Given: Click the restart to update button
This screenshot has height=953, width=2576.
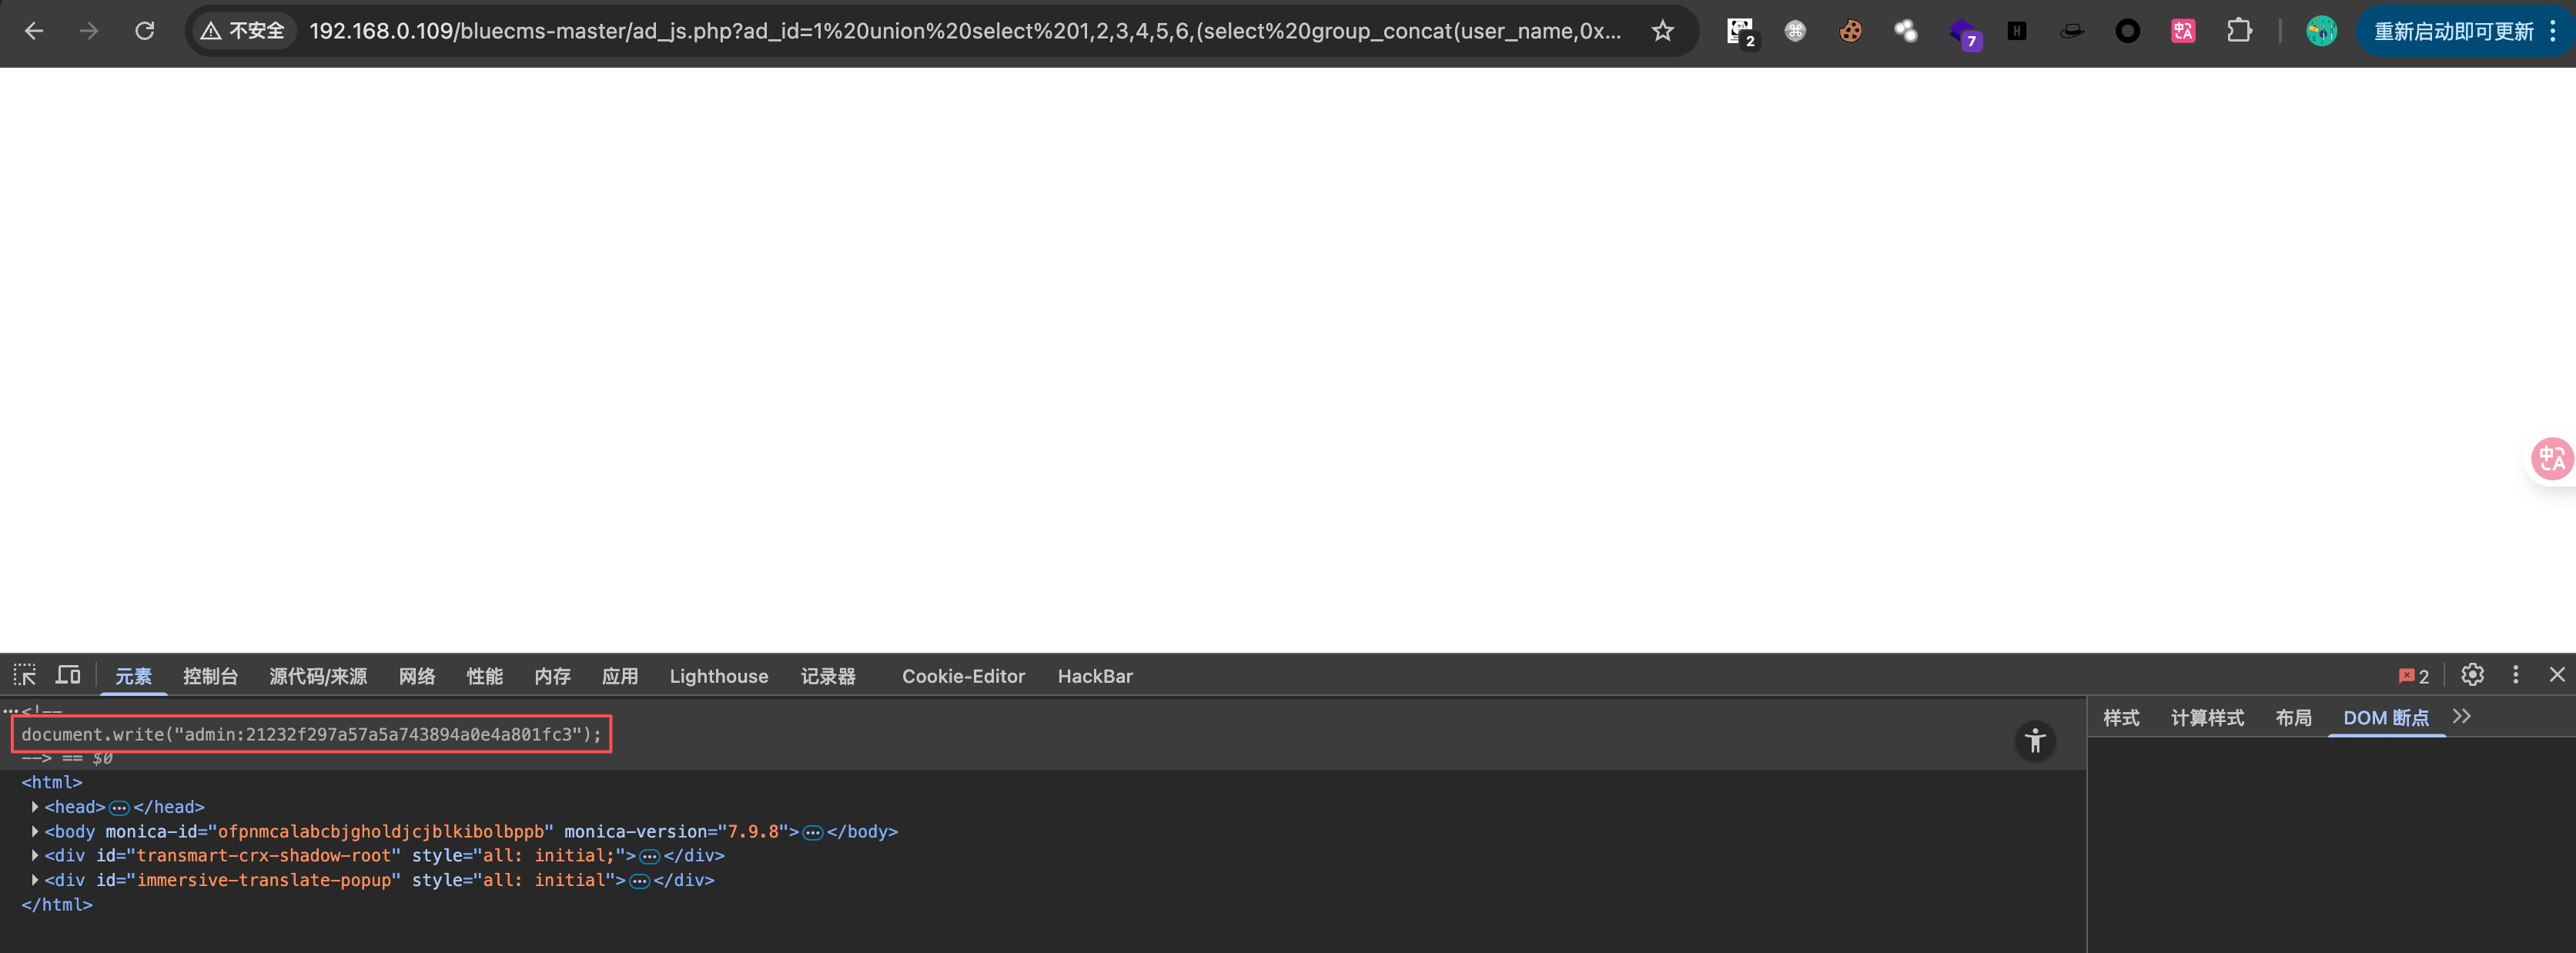Looking at the screenshot, I should 2453,31.
